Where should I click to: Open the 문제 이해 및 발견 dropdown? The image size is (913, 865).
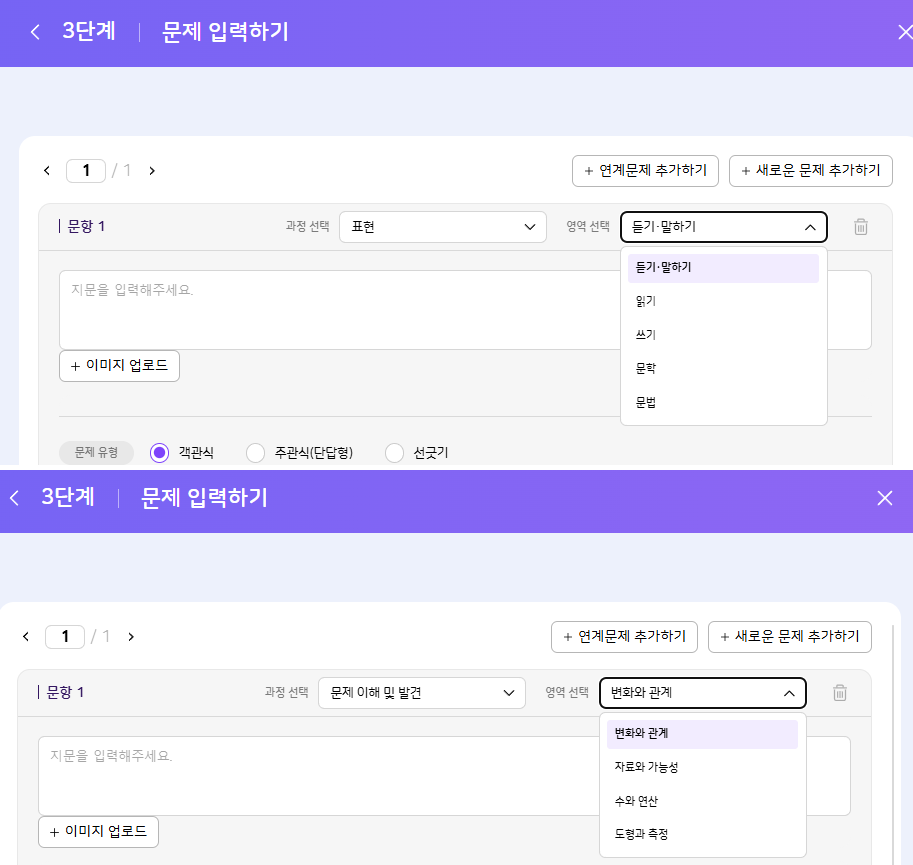(x=422, y=692)
